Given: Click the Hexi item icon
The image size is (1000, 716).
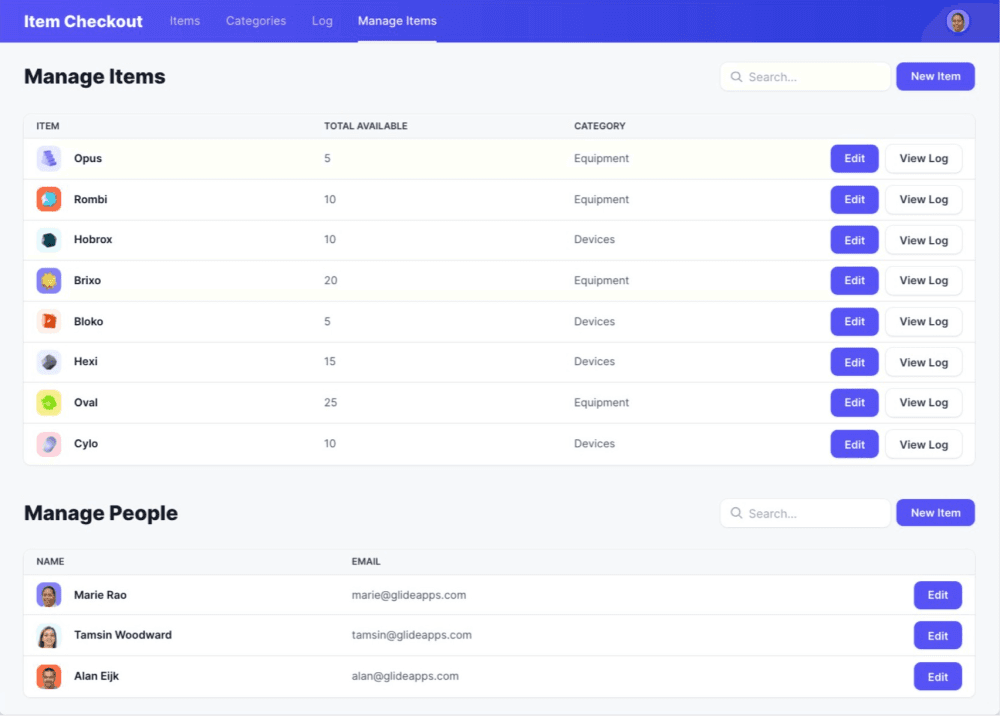Looking at the screenshot, I should pyautogui.click(x=48, y=362).
